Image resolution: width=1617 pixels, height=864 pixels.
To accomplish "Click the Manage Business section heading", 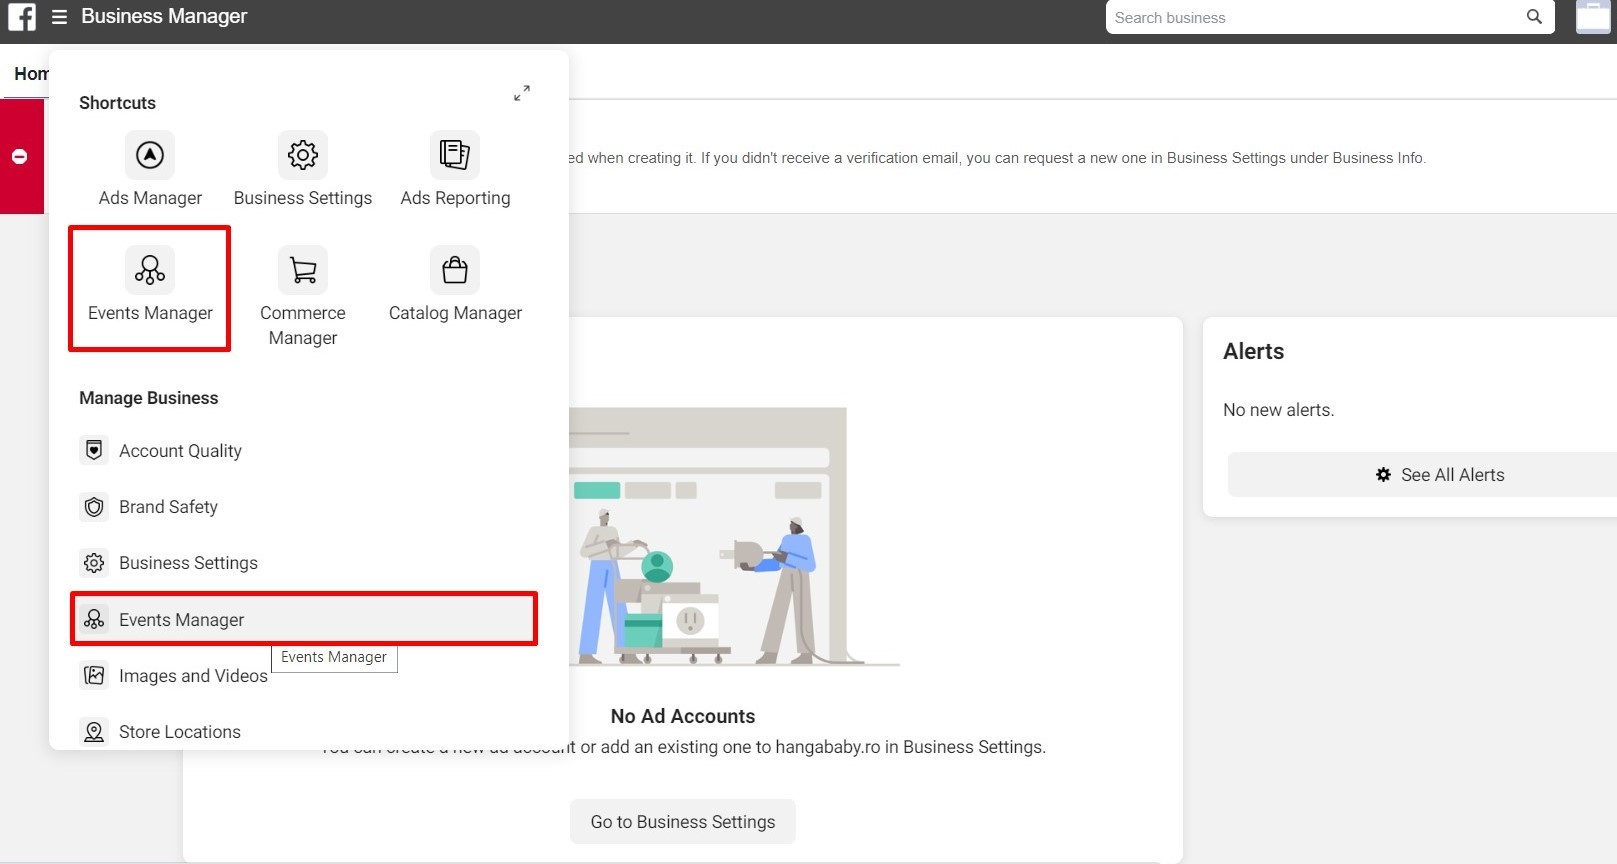I will pos(148,398).
